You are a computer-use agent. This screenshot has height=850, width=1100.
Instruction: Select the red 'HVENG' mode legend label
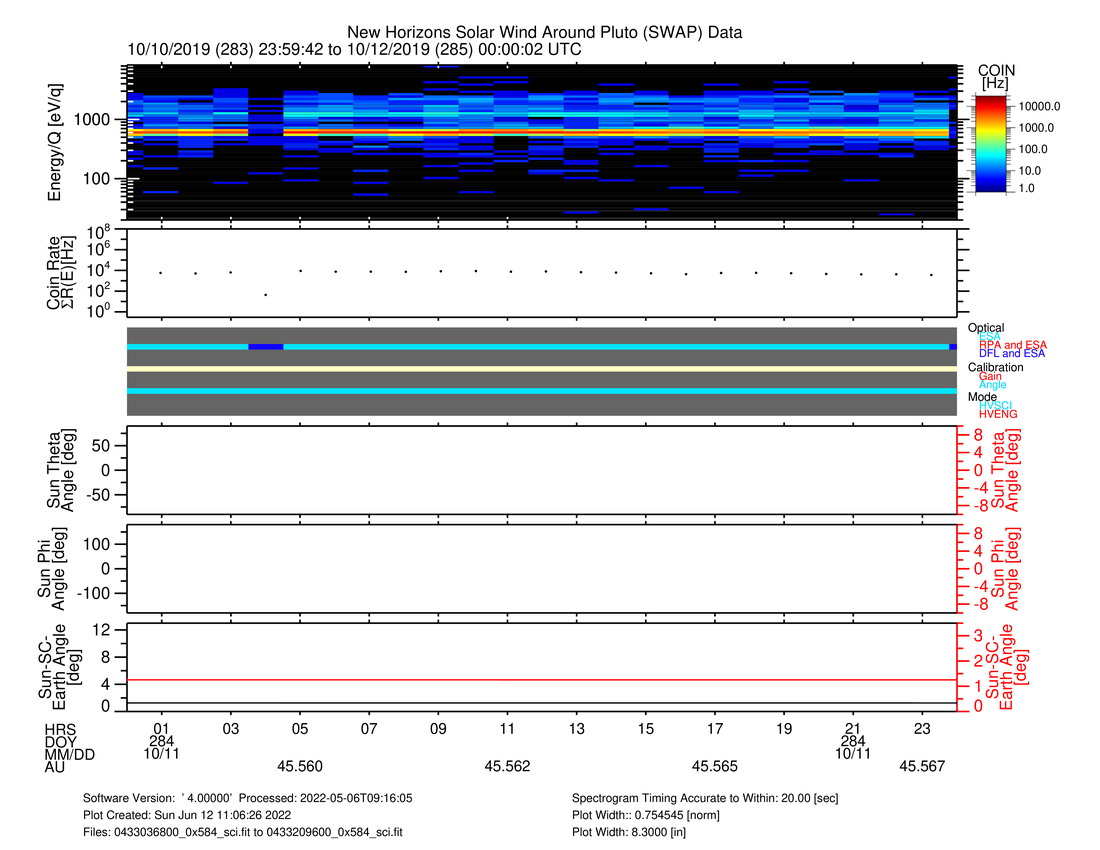coord(998,414)
